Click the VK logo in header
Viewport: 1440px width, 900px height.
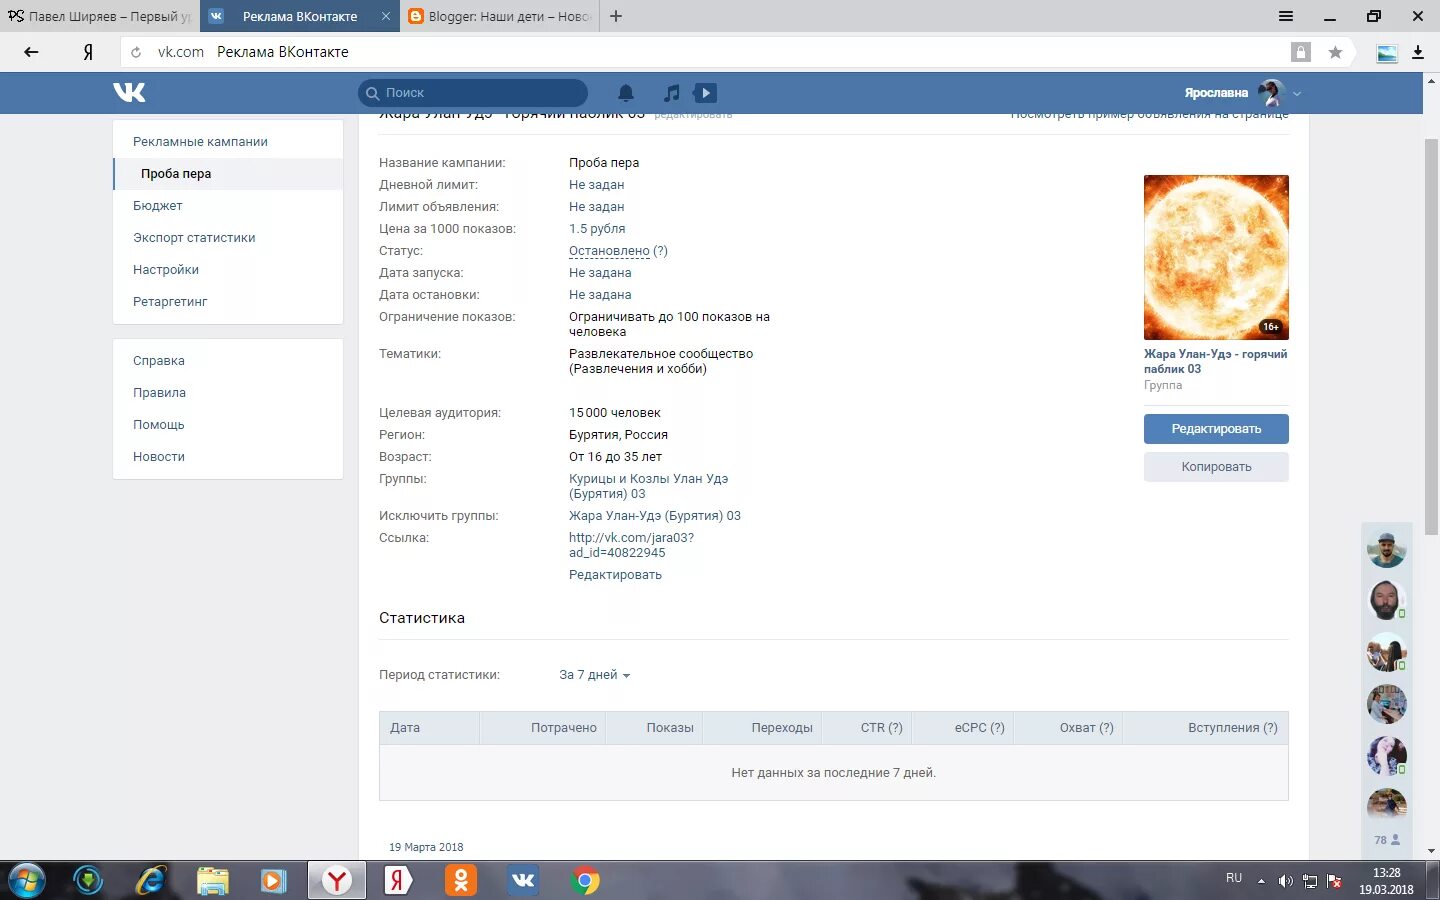pyautogui.click(x=129, y=92)
